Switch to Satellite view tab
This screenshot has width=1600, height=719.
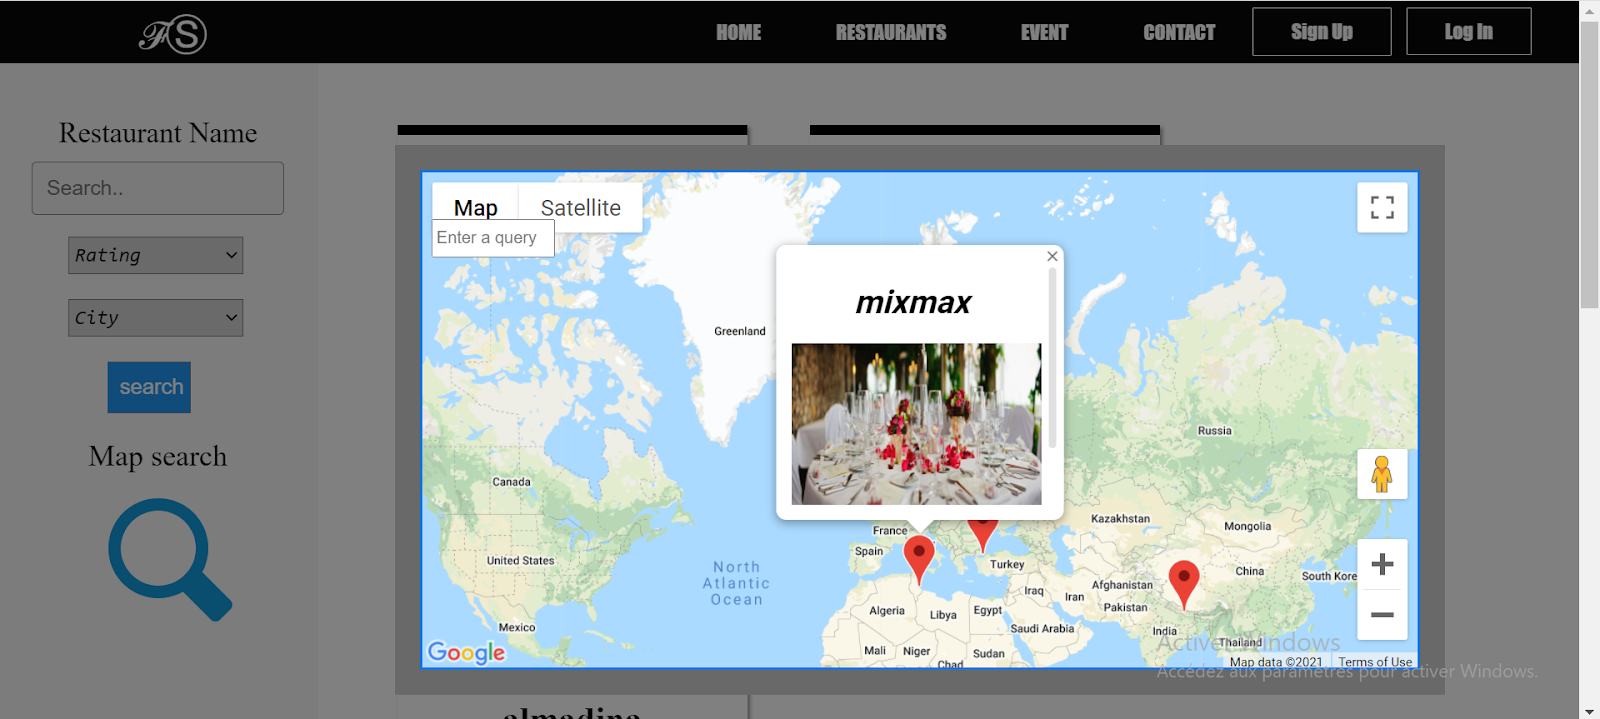pos(581,207)
